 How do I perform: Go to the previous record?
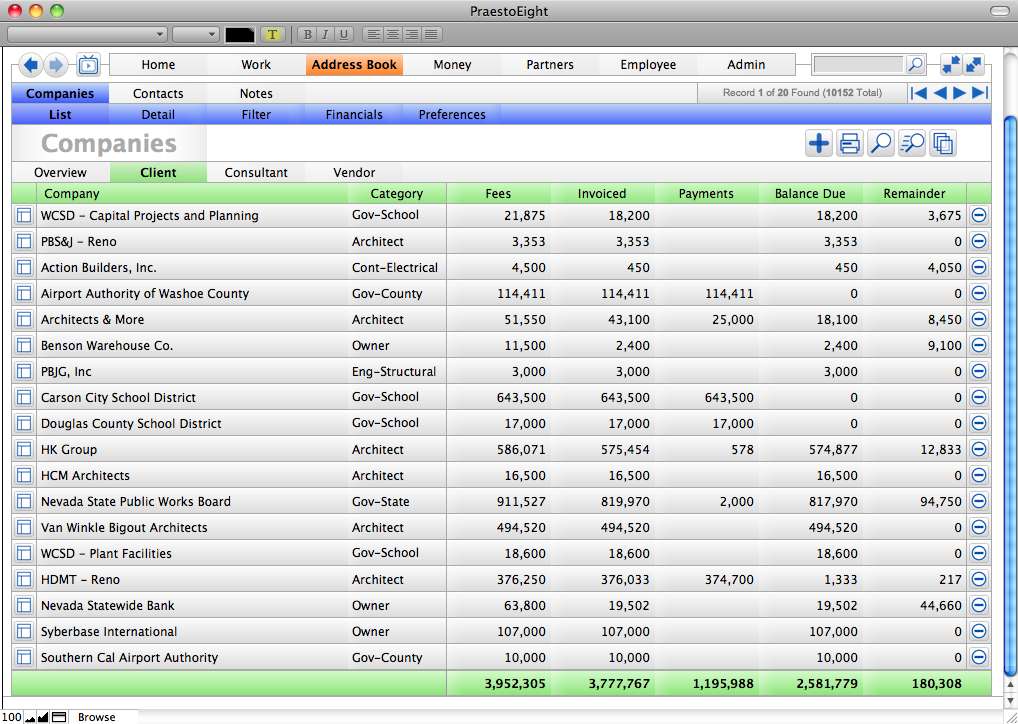coord(939,93)
